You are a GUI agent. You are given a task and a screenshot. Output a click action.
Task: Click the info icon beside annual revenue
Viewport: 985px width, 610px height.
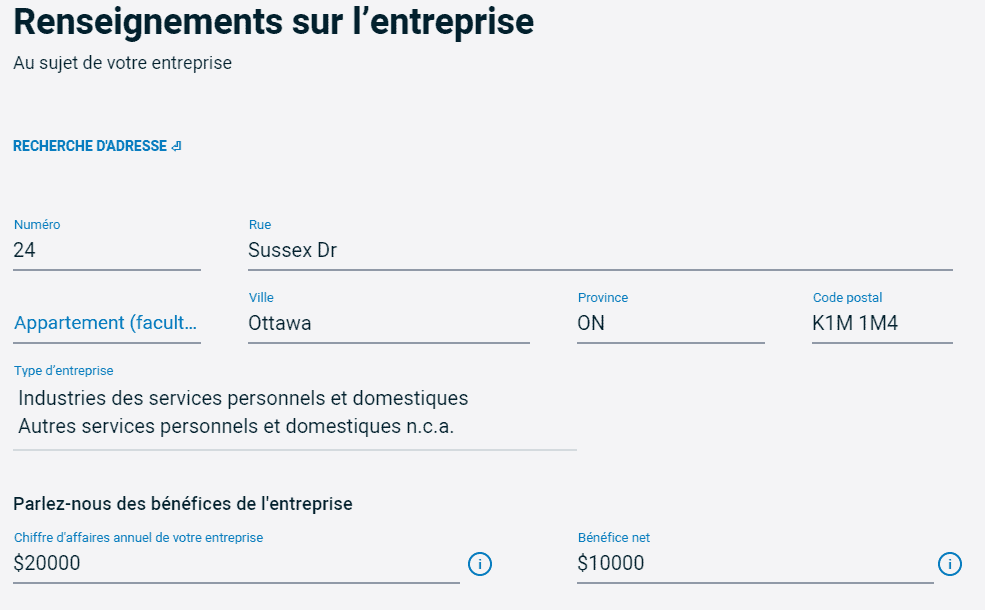coord(479,564)
